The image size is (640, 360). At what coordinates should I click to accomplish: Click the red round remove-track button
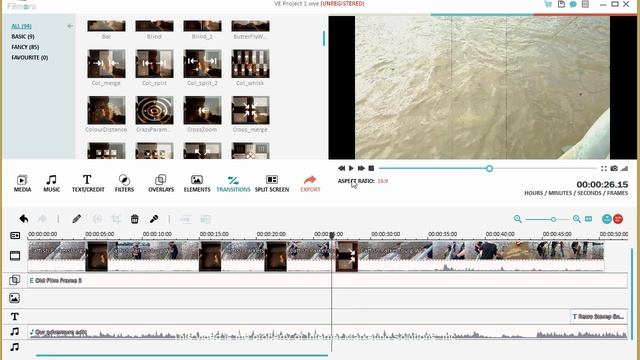coord(618,219)
